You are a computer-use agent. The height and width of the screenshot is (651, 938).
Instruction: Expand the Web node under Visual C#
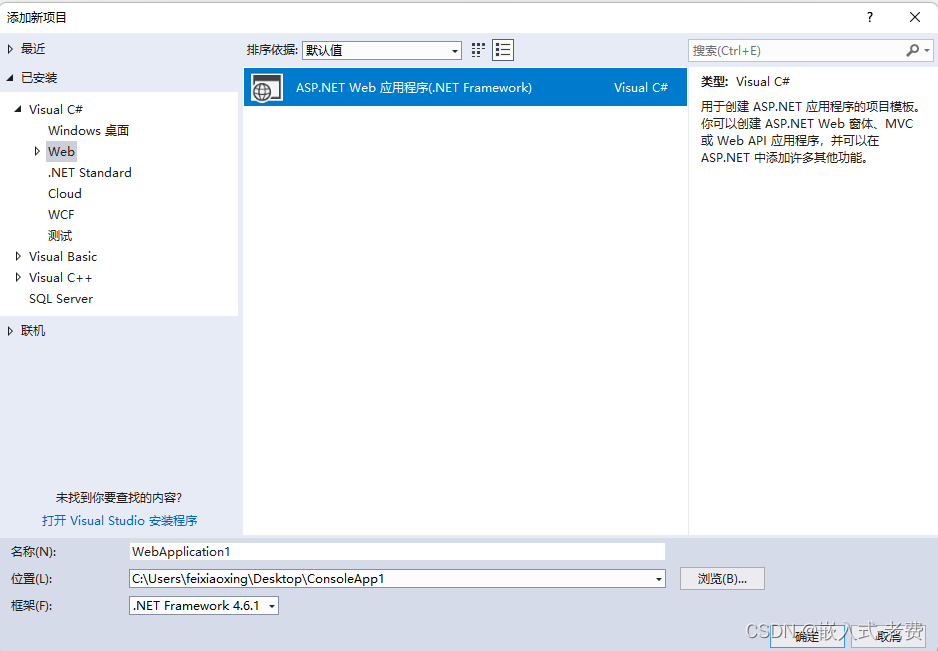tap(39, 151)
